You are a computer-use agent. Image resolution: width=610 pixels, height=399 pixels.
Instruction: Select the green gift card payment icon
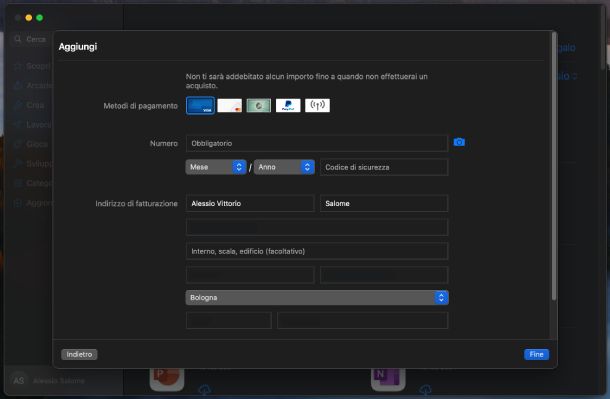point(259,105)
